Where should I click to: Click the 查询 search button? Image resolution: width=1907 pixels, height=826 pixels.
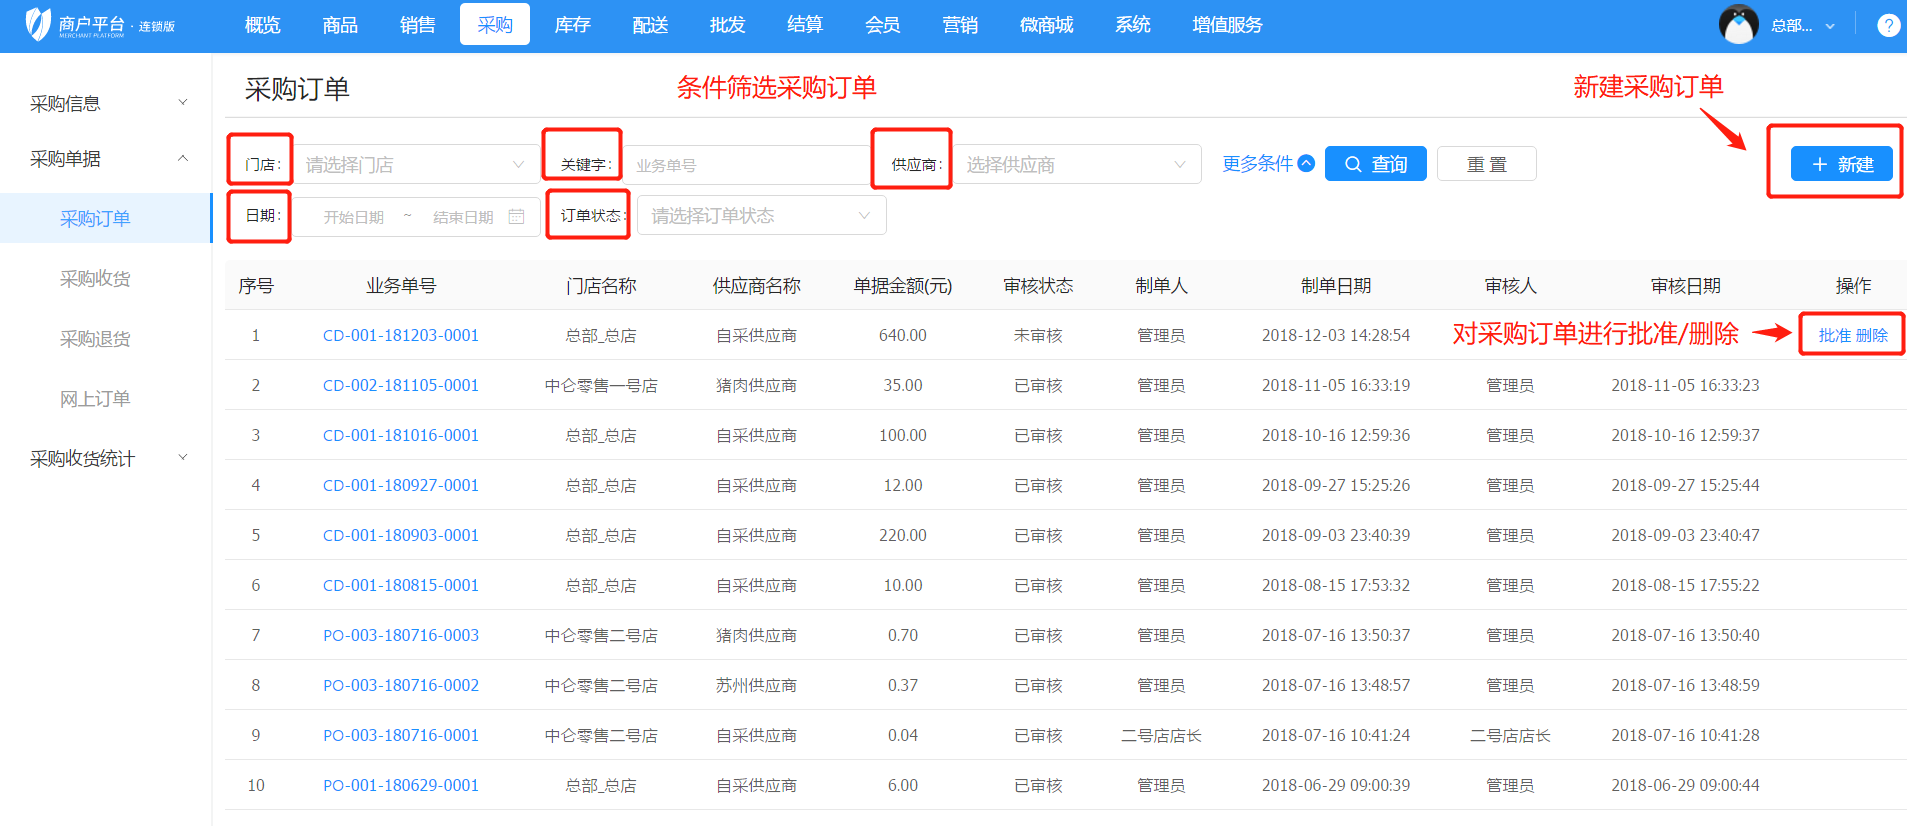(x=1375, y=164)
